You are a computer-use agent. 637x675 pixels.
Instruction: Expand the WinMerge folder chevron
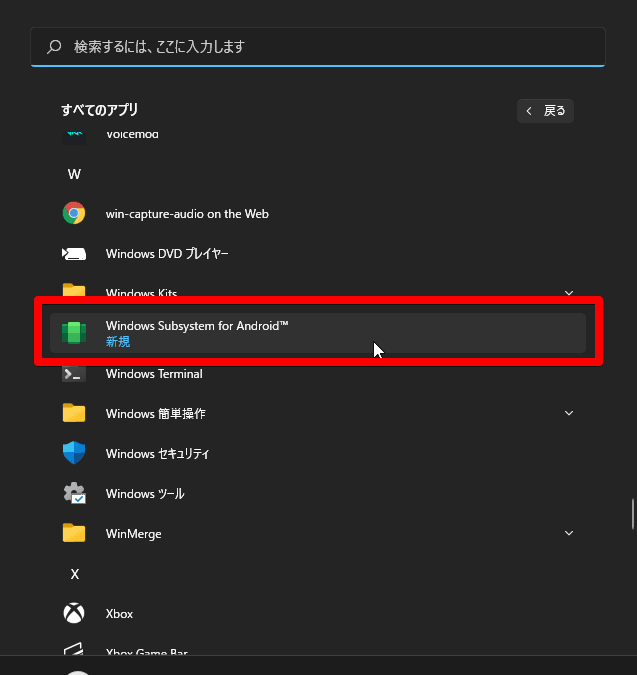569,533
